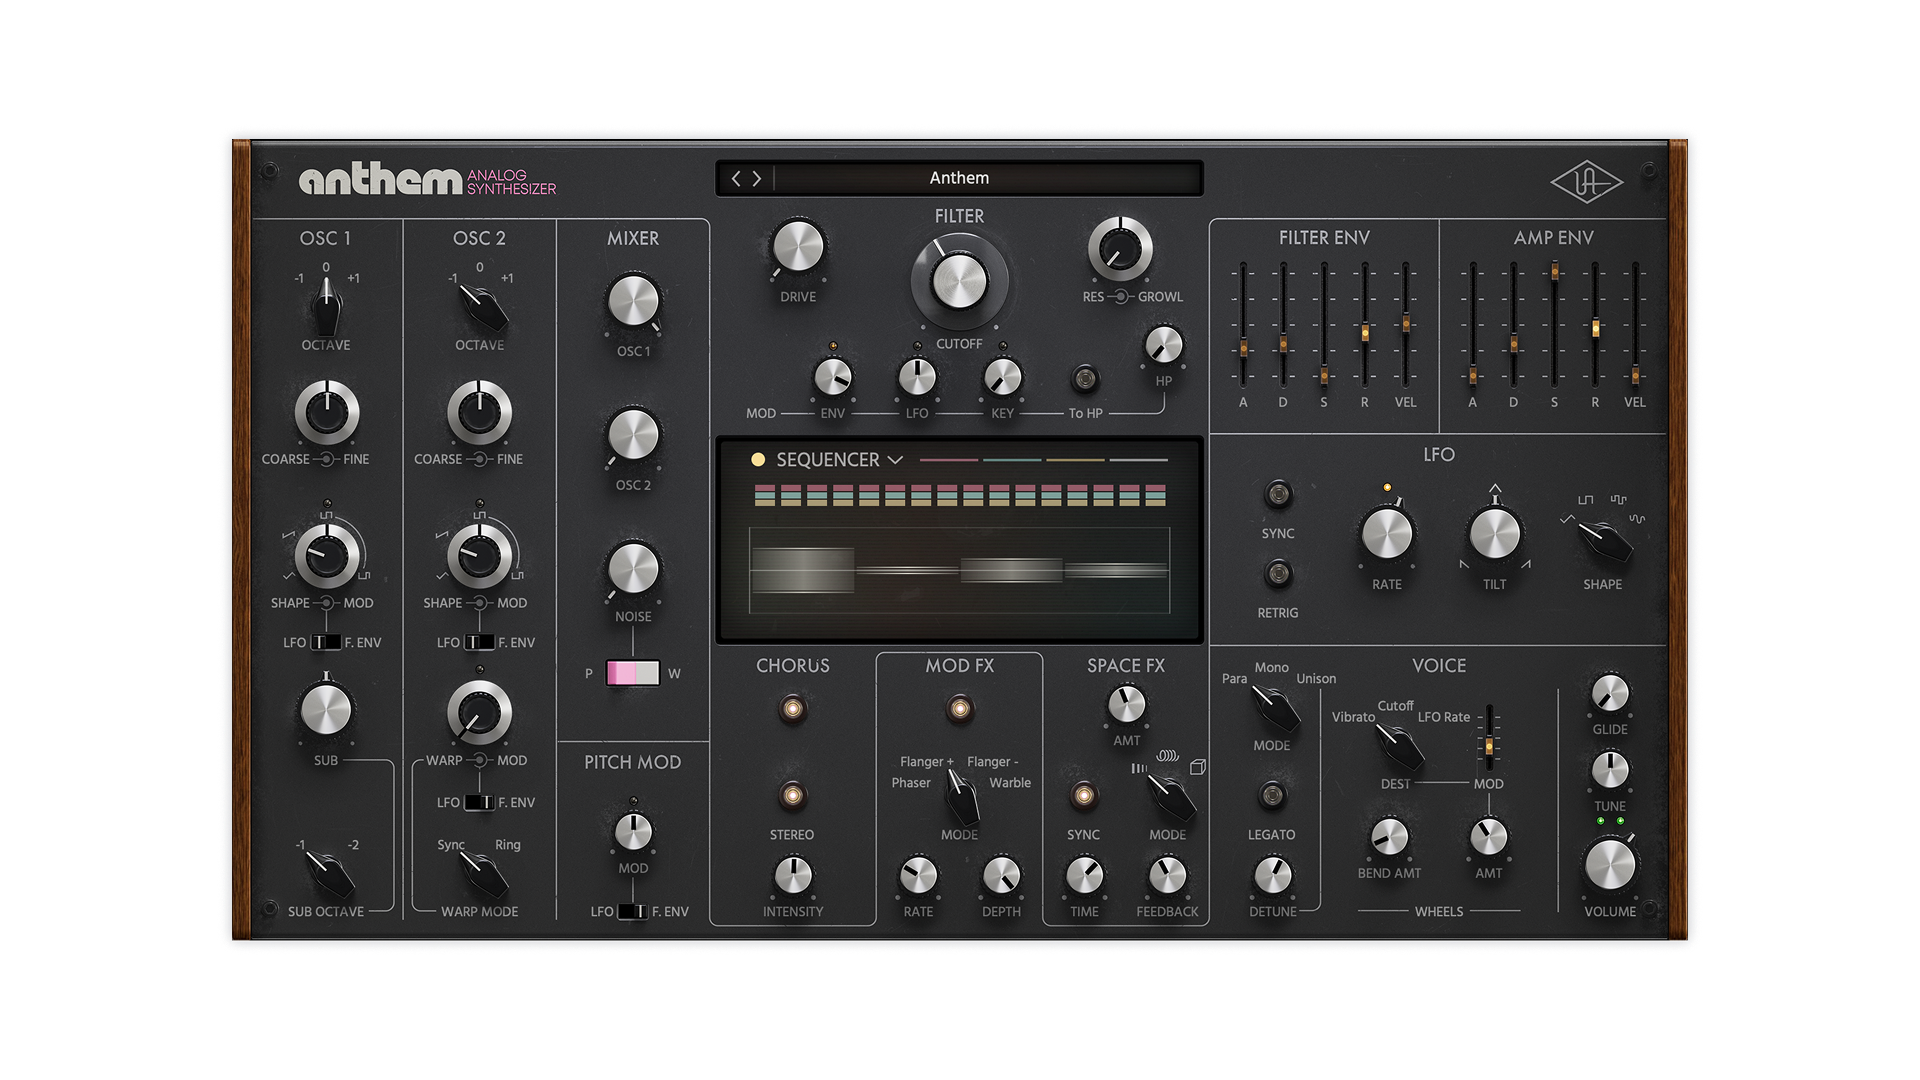Click the triangle shape icon on OSC 2
This screenshot has height=1080, width=1920.
(x=441, y=576)
